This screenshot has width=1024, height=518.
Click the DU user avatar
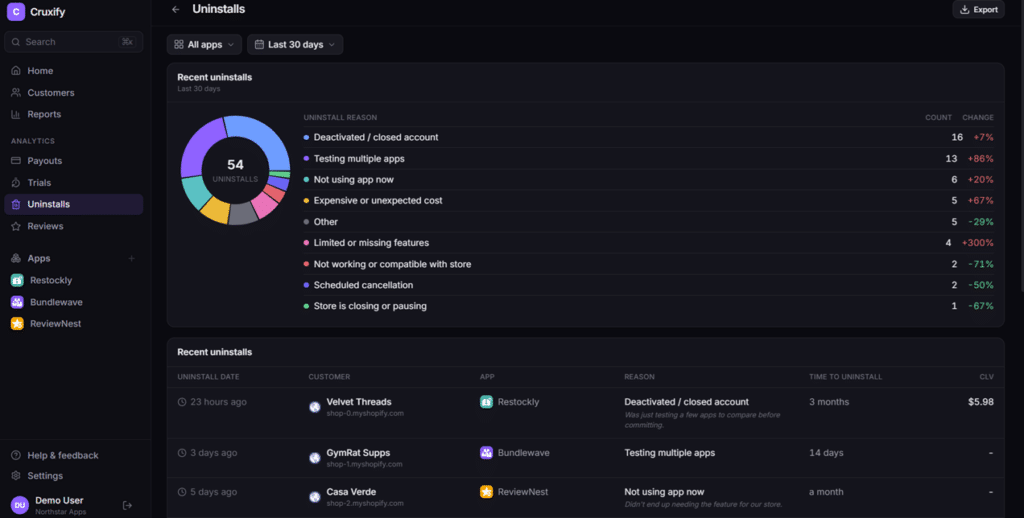20,505
